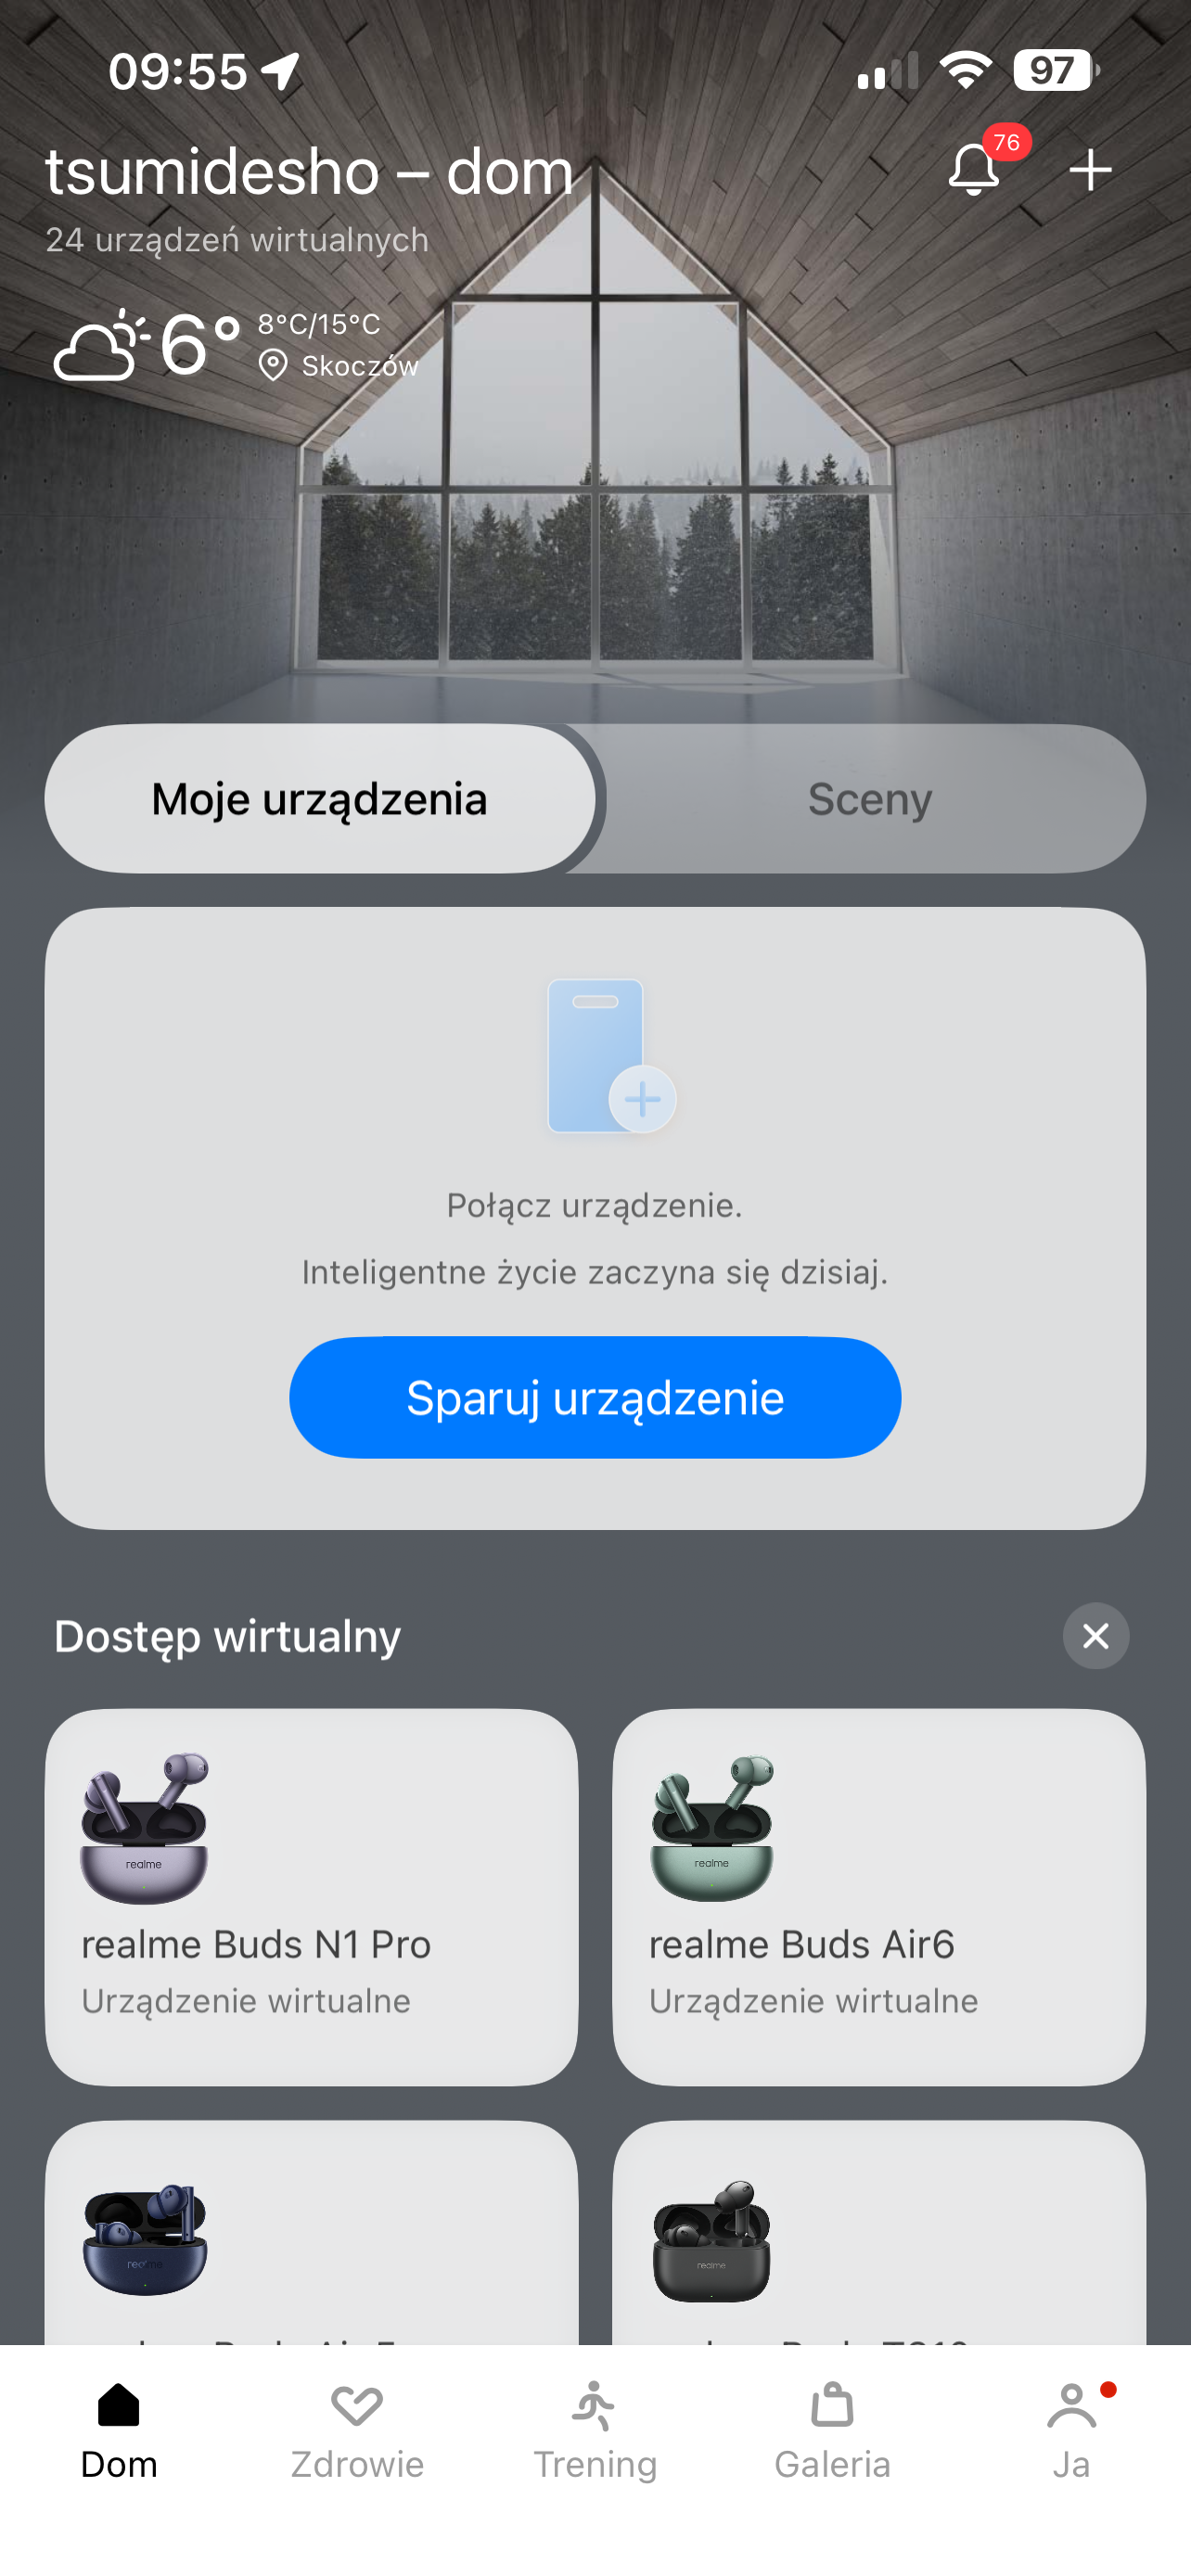Open the cloudy weather icon widget
Image resolution: width=1191 pixels, height=2576 pixels.
tap(101, 345)
